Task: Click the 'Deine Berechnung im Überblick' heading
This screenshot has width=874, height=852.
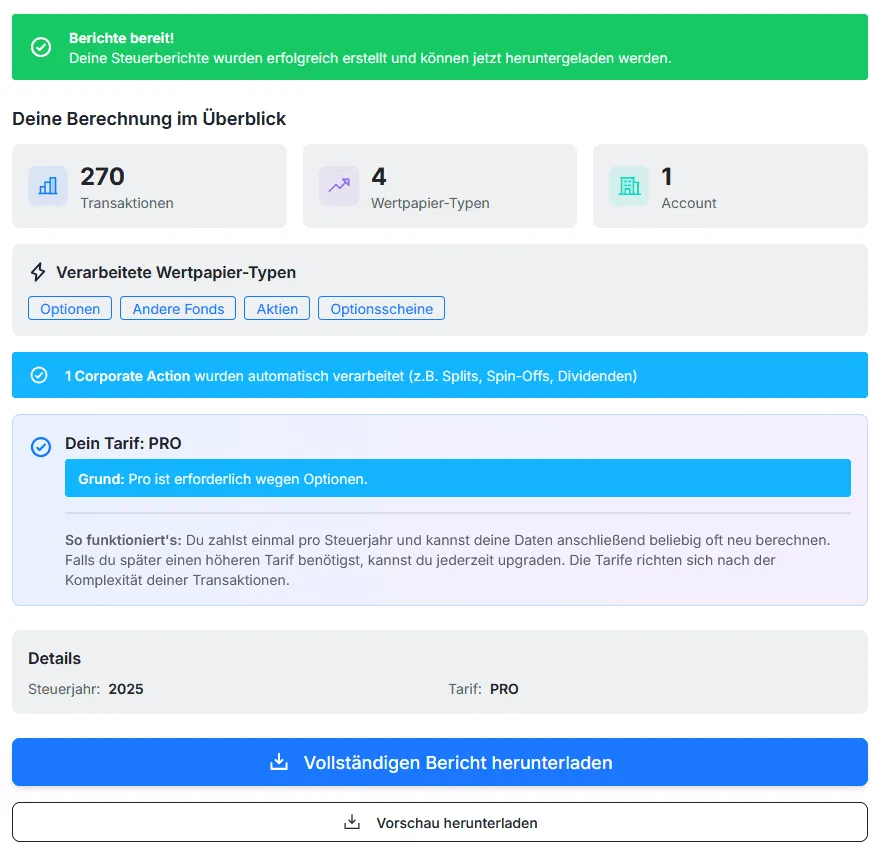Action: tap(149, 119)
